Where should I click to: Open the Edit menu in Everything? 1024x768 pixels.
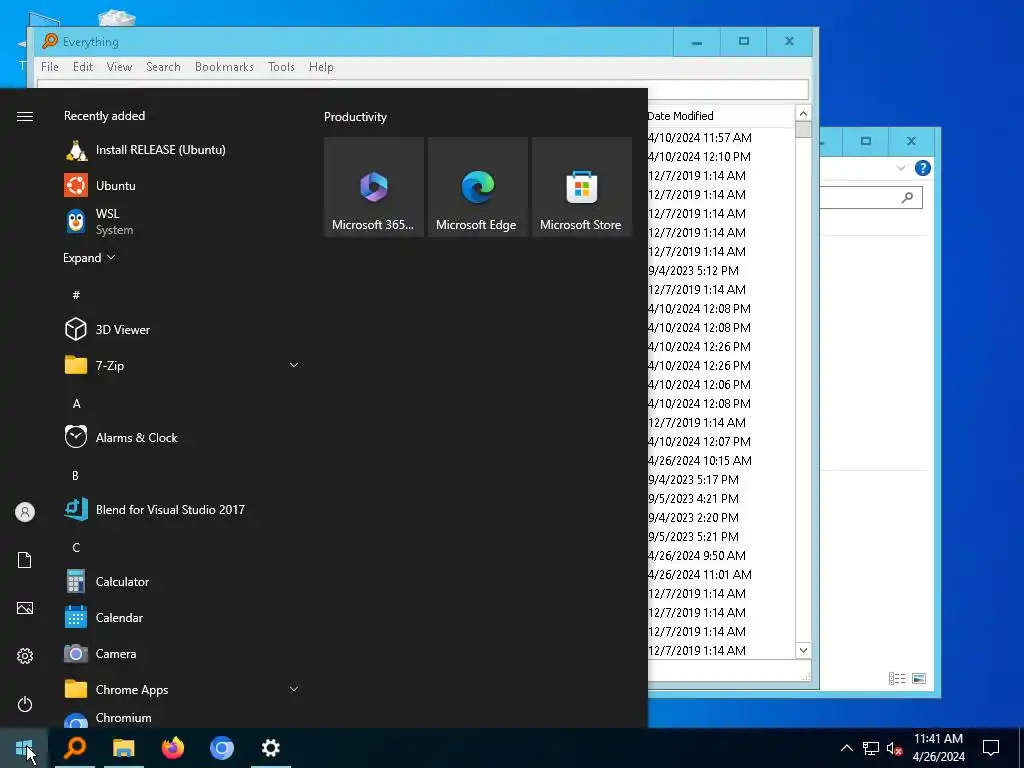pyautogui.click(x=83, y=67)
